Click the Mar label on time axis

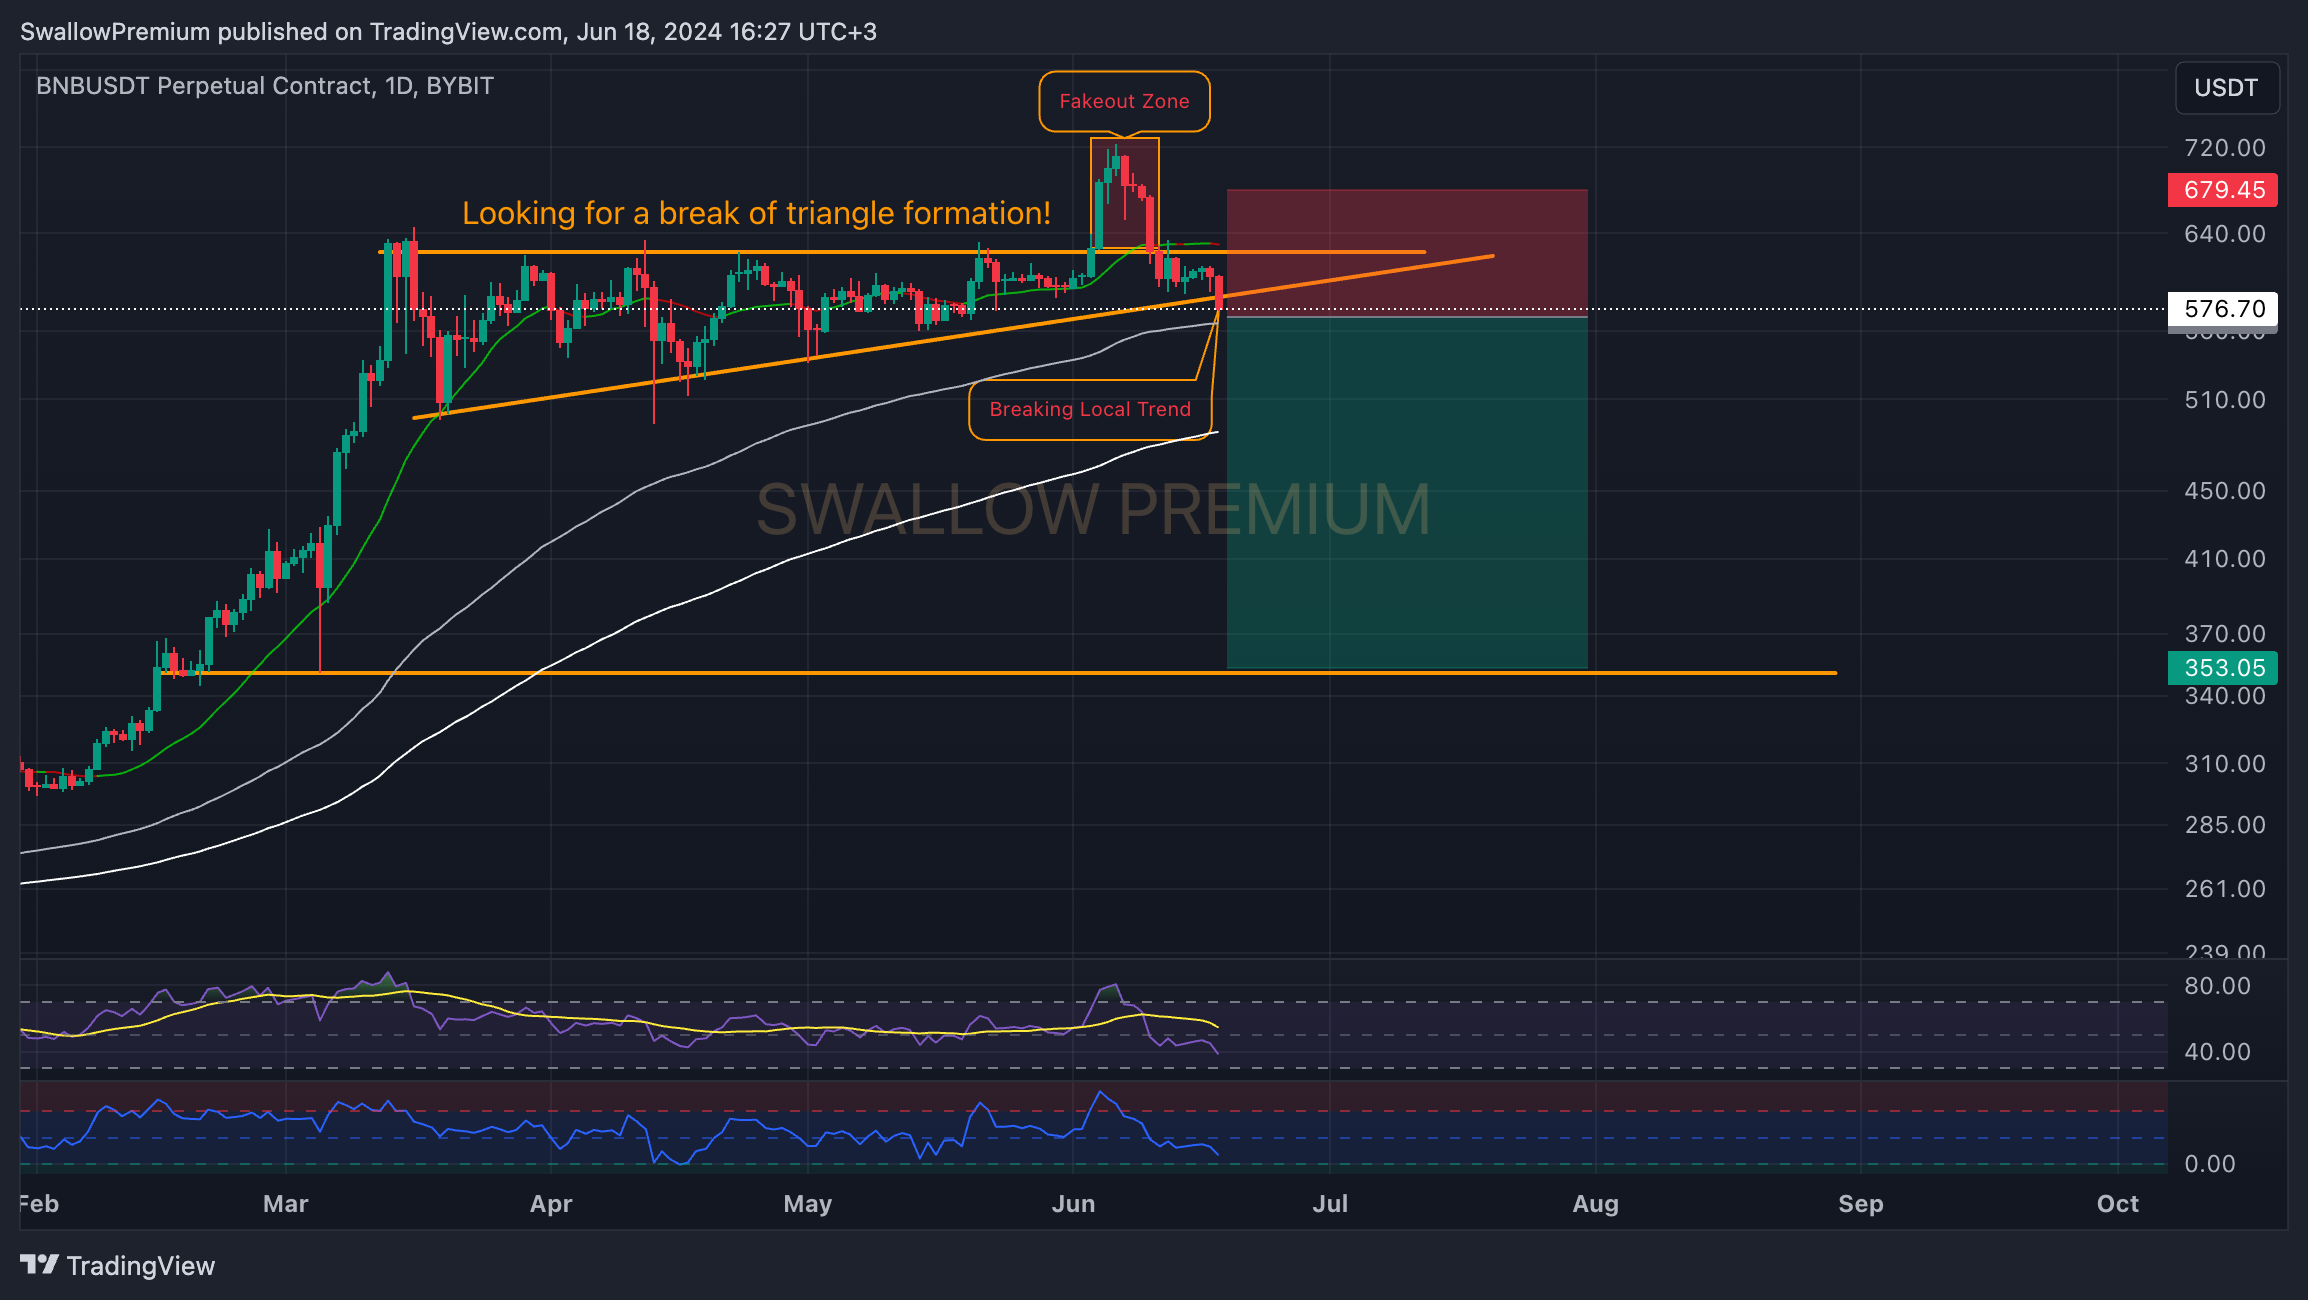point(286,1204)
